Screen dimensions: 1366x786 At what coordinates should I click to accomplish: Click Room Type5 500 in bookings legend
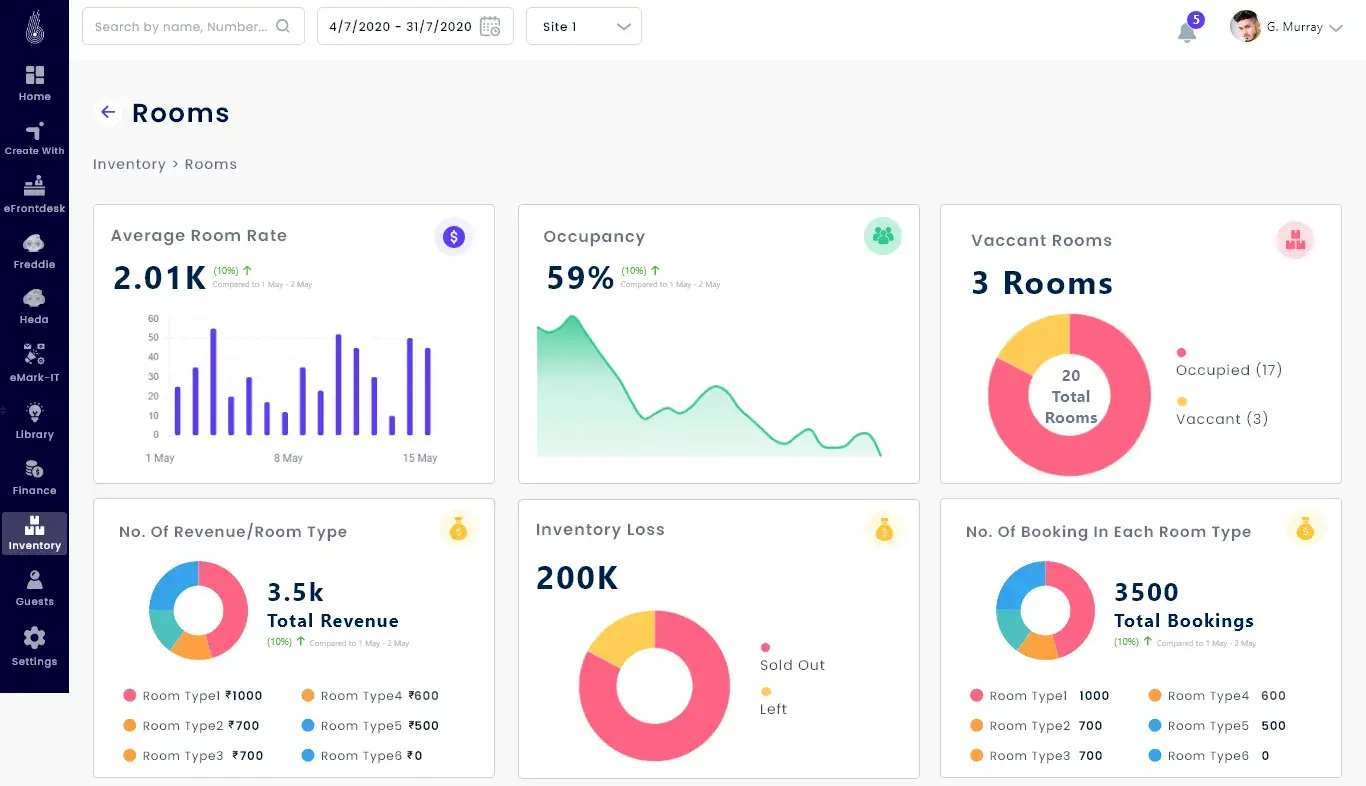pos(1217,726)
